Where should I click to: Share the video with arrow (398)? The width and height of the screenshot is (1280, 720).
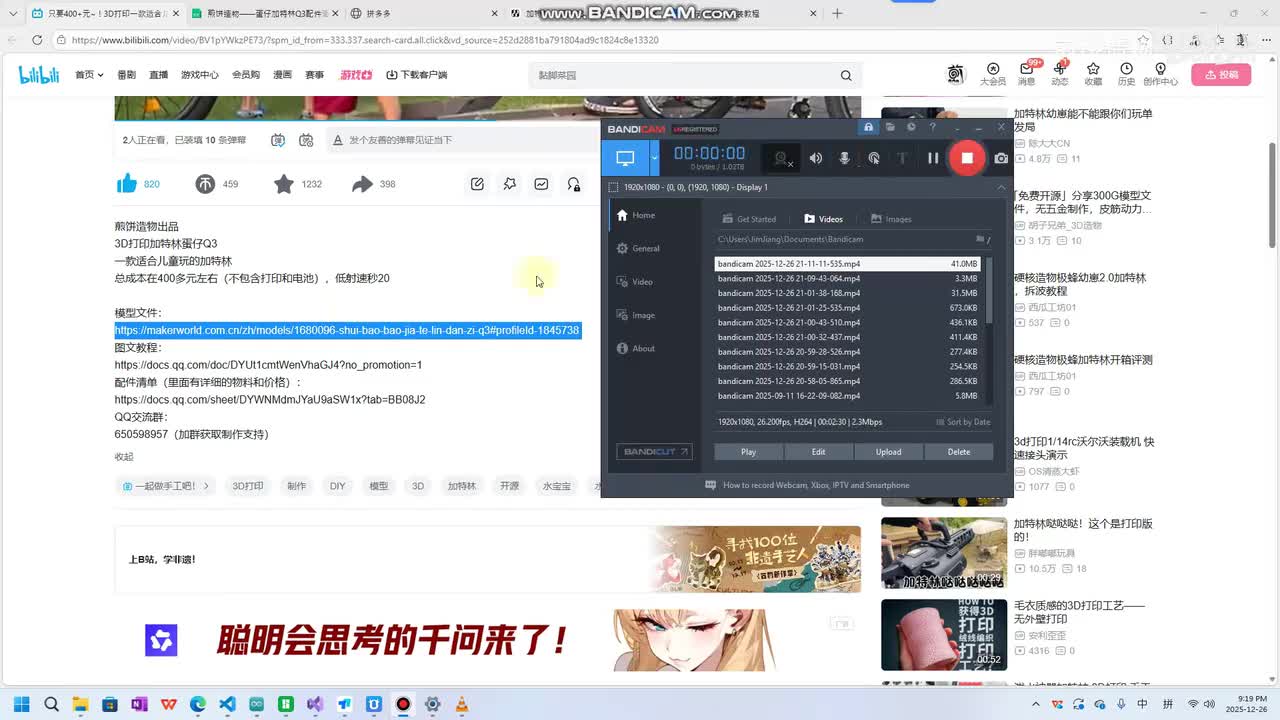pyautogui.click(x=373, y=184)
